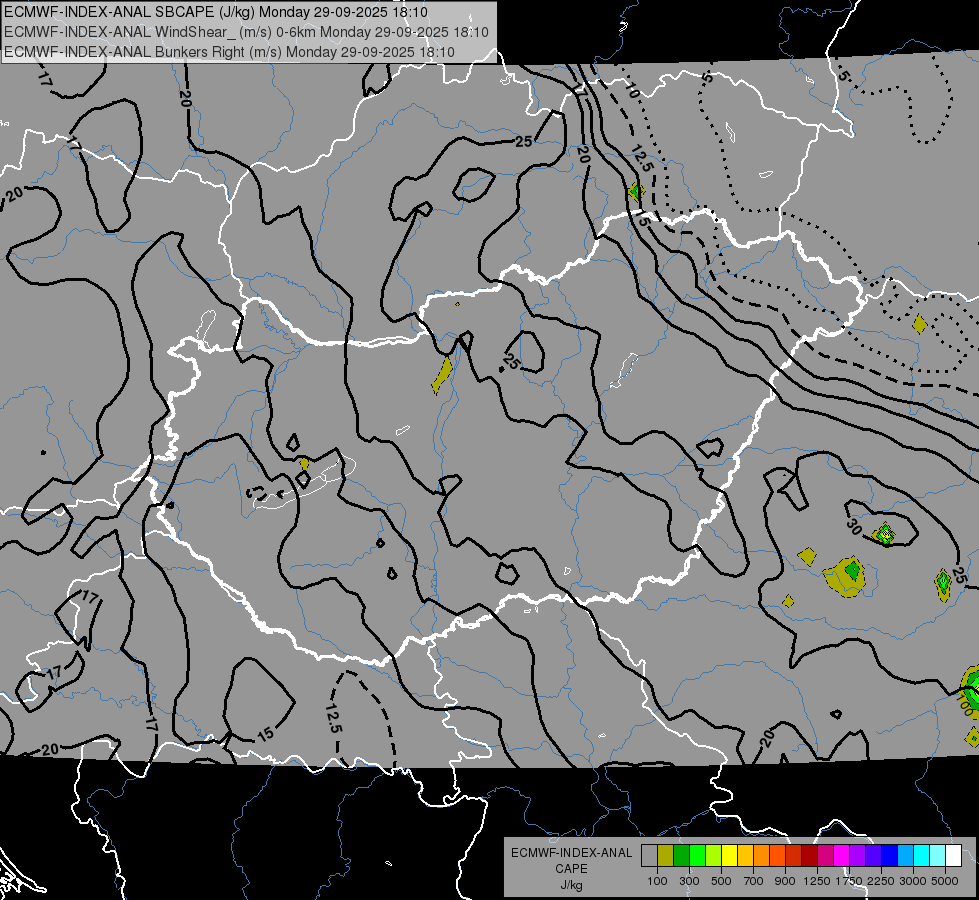Click the pure yellow legend swatch
The image size is (979, 900).
[729, 856]
